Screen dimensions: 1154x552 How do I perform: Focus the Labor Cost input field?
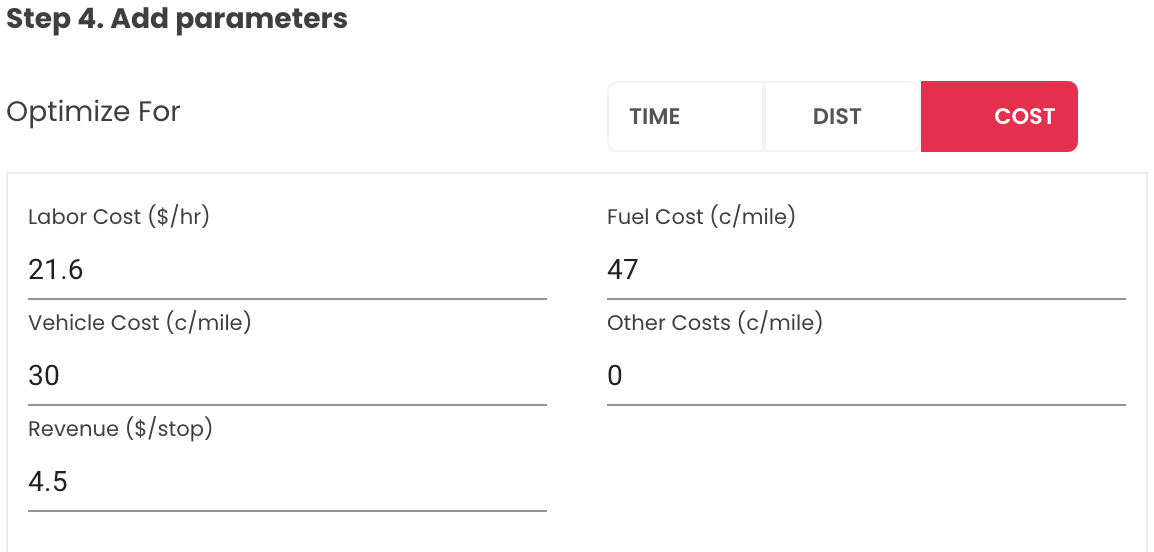pyautogui.click(x=287, y=270)
